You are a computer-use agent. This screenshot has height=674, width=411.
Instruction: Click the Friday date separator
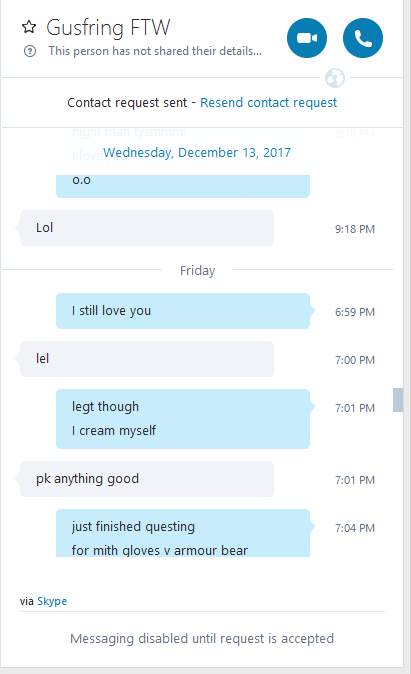(x=197, y=270)
